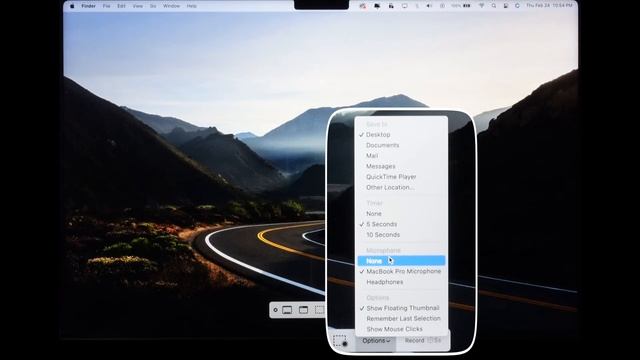
Task: Open the Apple menu
Action: (72, 6)
